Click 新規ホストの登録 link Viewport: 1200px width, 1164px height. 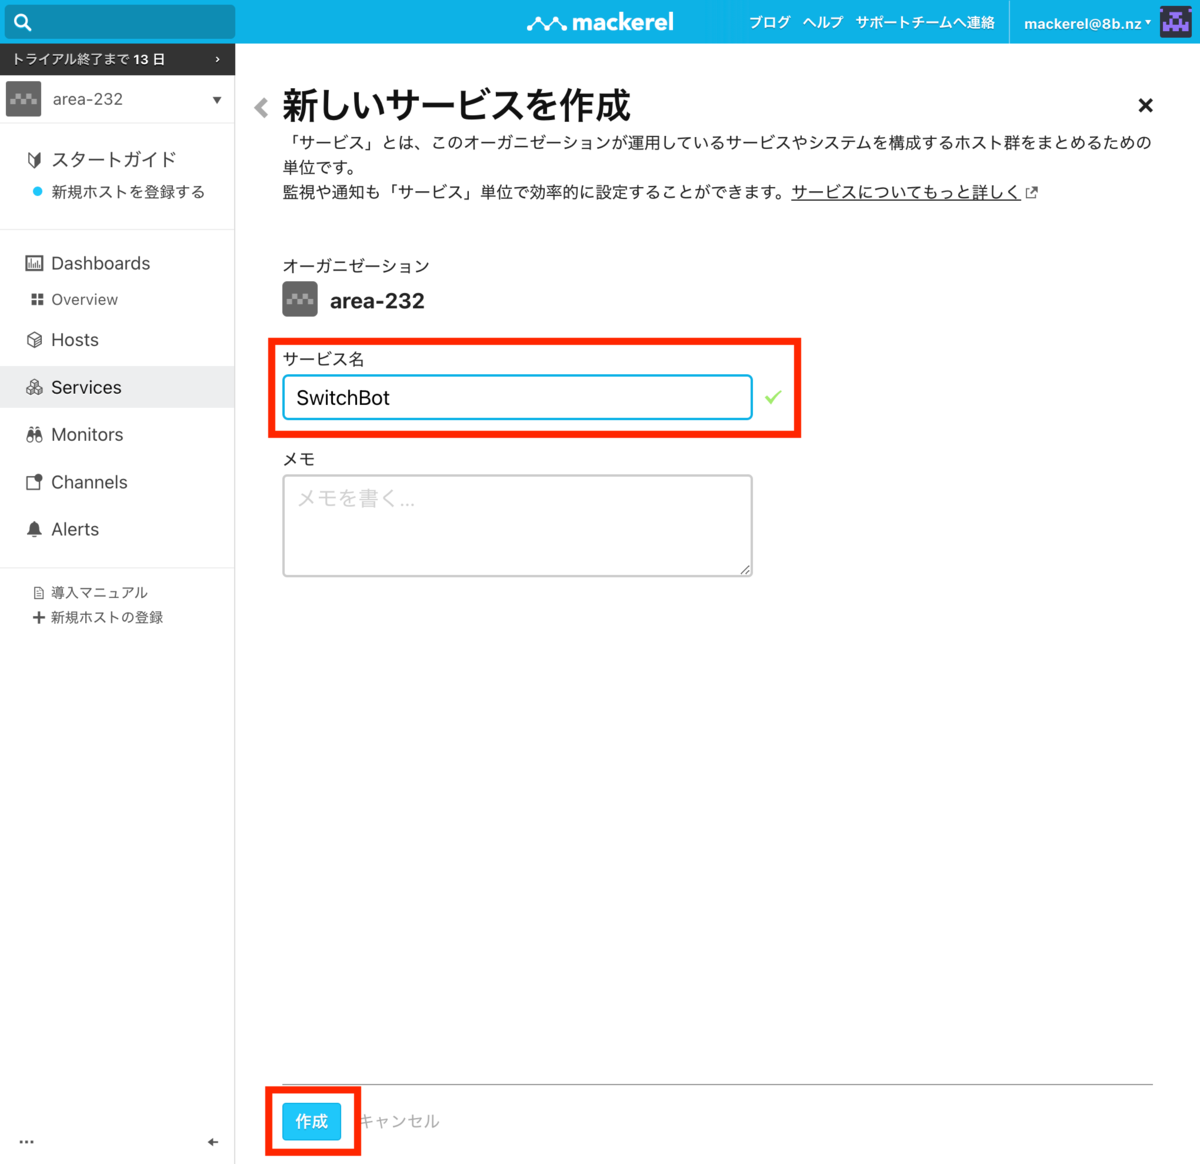107,618
